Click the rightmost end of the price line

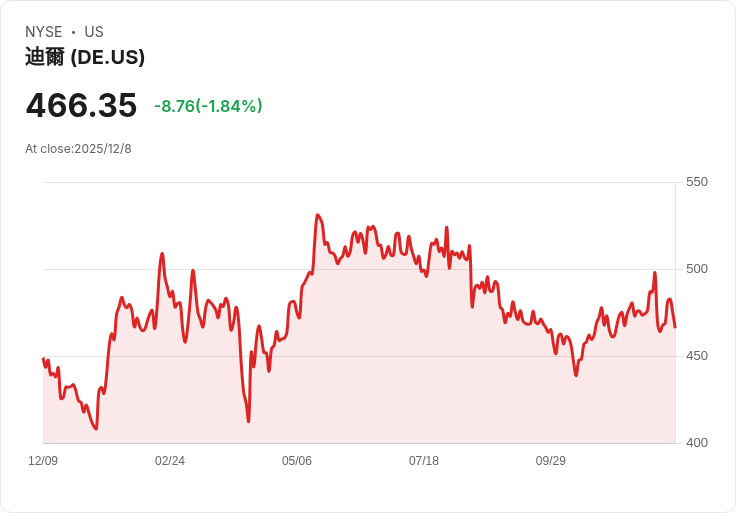pyautogui.click(x=675, y=327)
